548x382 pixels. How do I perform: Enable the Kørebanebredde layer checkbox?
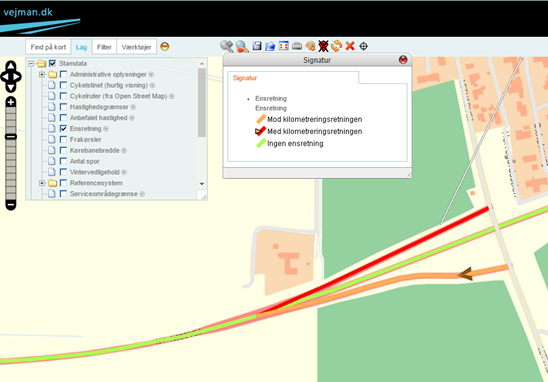[x=63, y=150]
